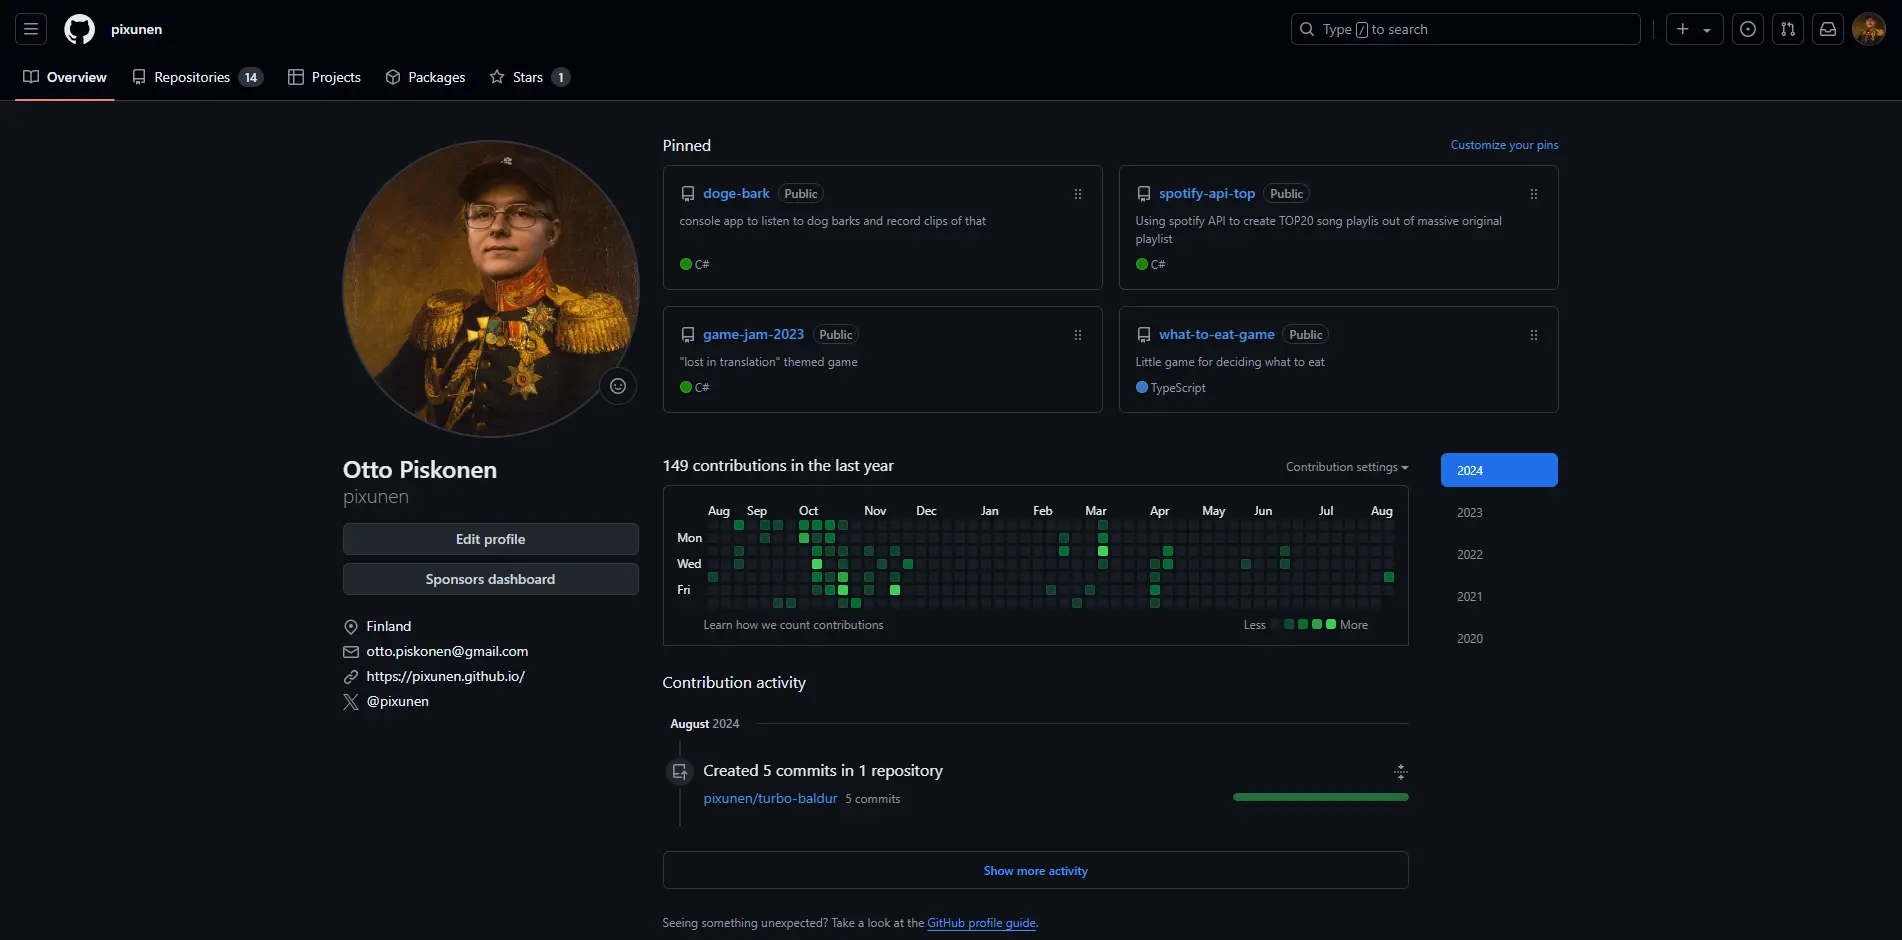
Task: Open the Issues icon in header
Action: [x=1748, y=29]
